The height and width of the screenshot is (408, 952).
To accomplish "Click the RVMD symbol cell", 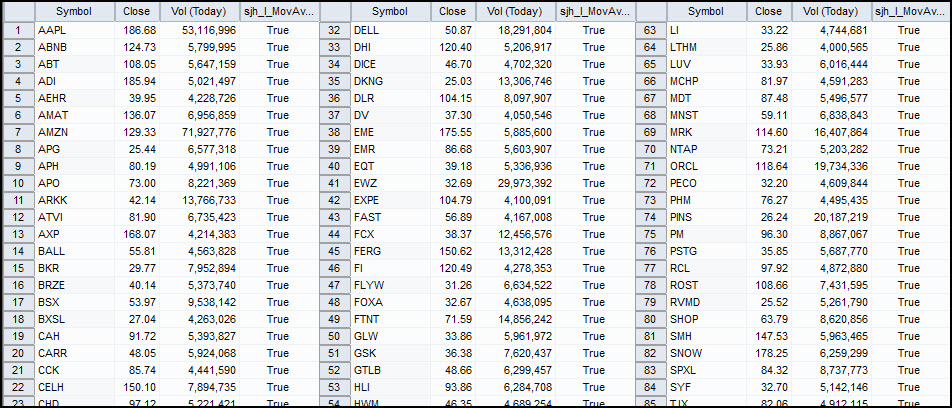I will click(707, 302).
